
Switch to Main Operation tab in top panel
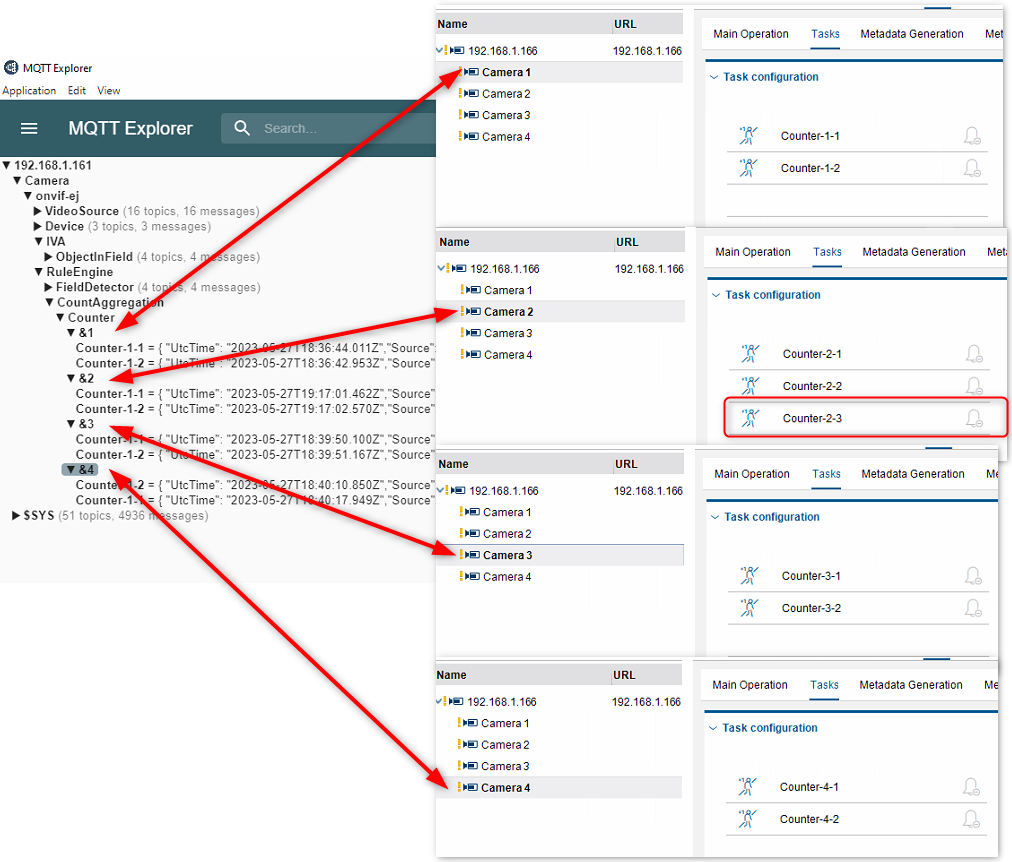point(751,34)
